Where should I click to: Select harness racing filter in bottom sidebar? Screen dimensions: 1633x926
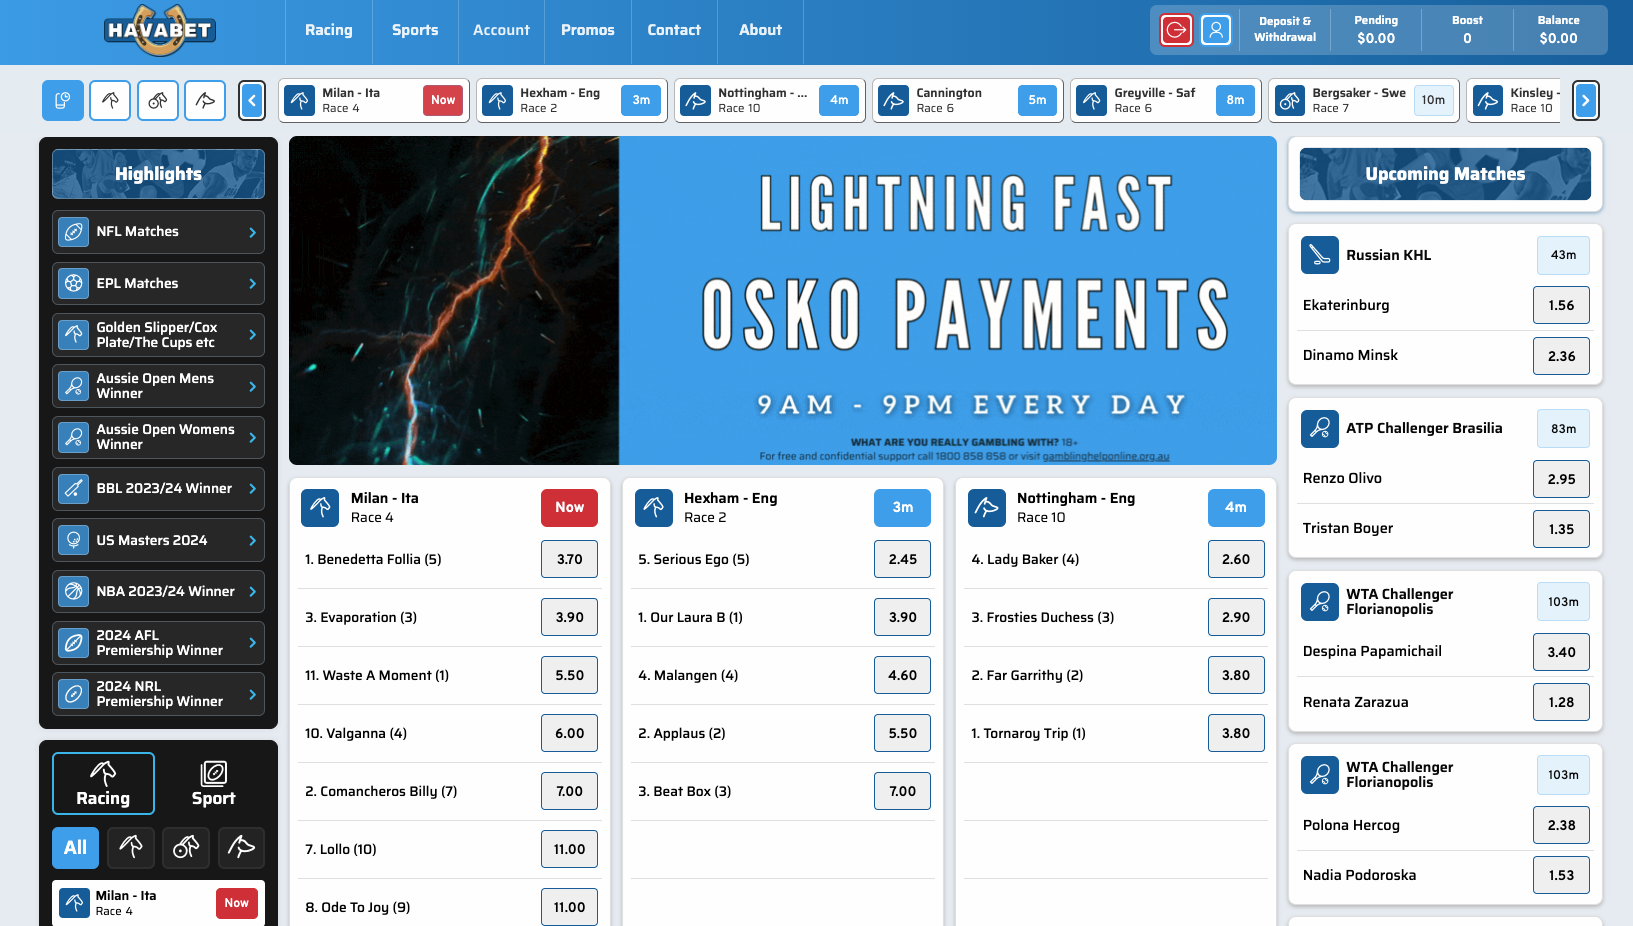186,848
